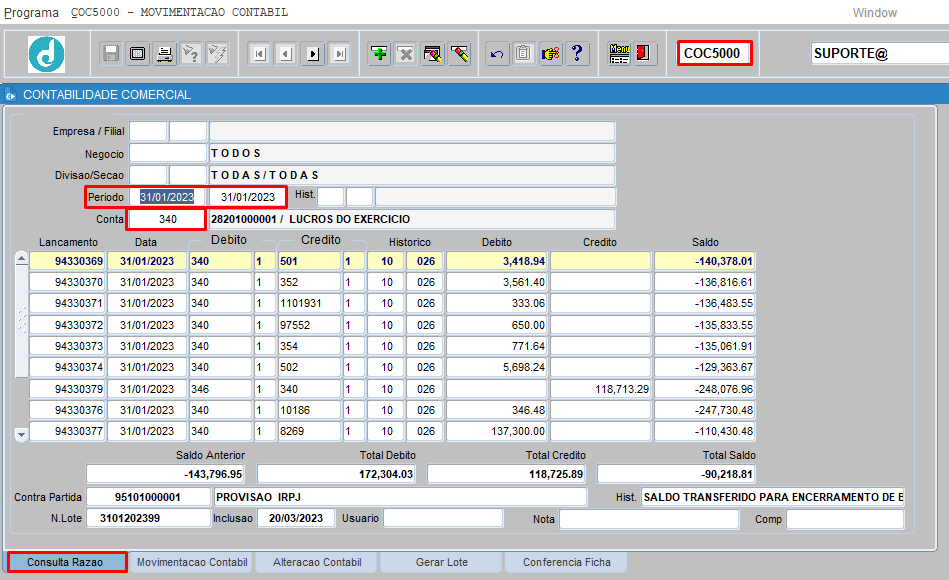
Task: Click the green plus insert record icon
Action: (x=379, y=54)
